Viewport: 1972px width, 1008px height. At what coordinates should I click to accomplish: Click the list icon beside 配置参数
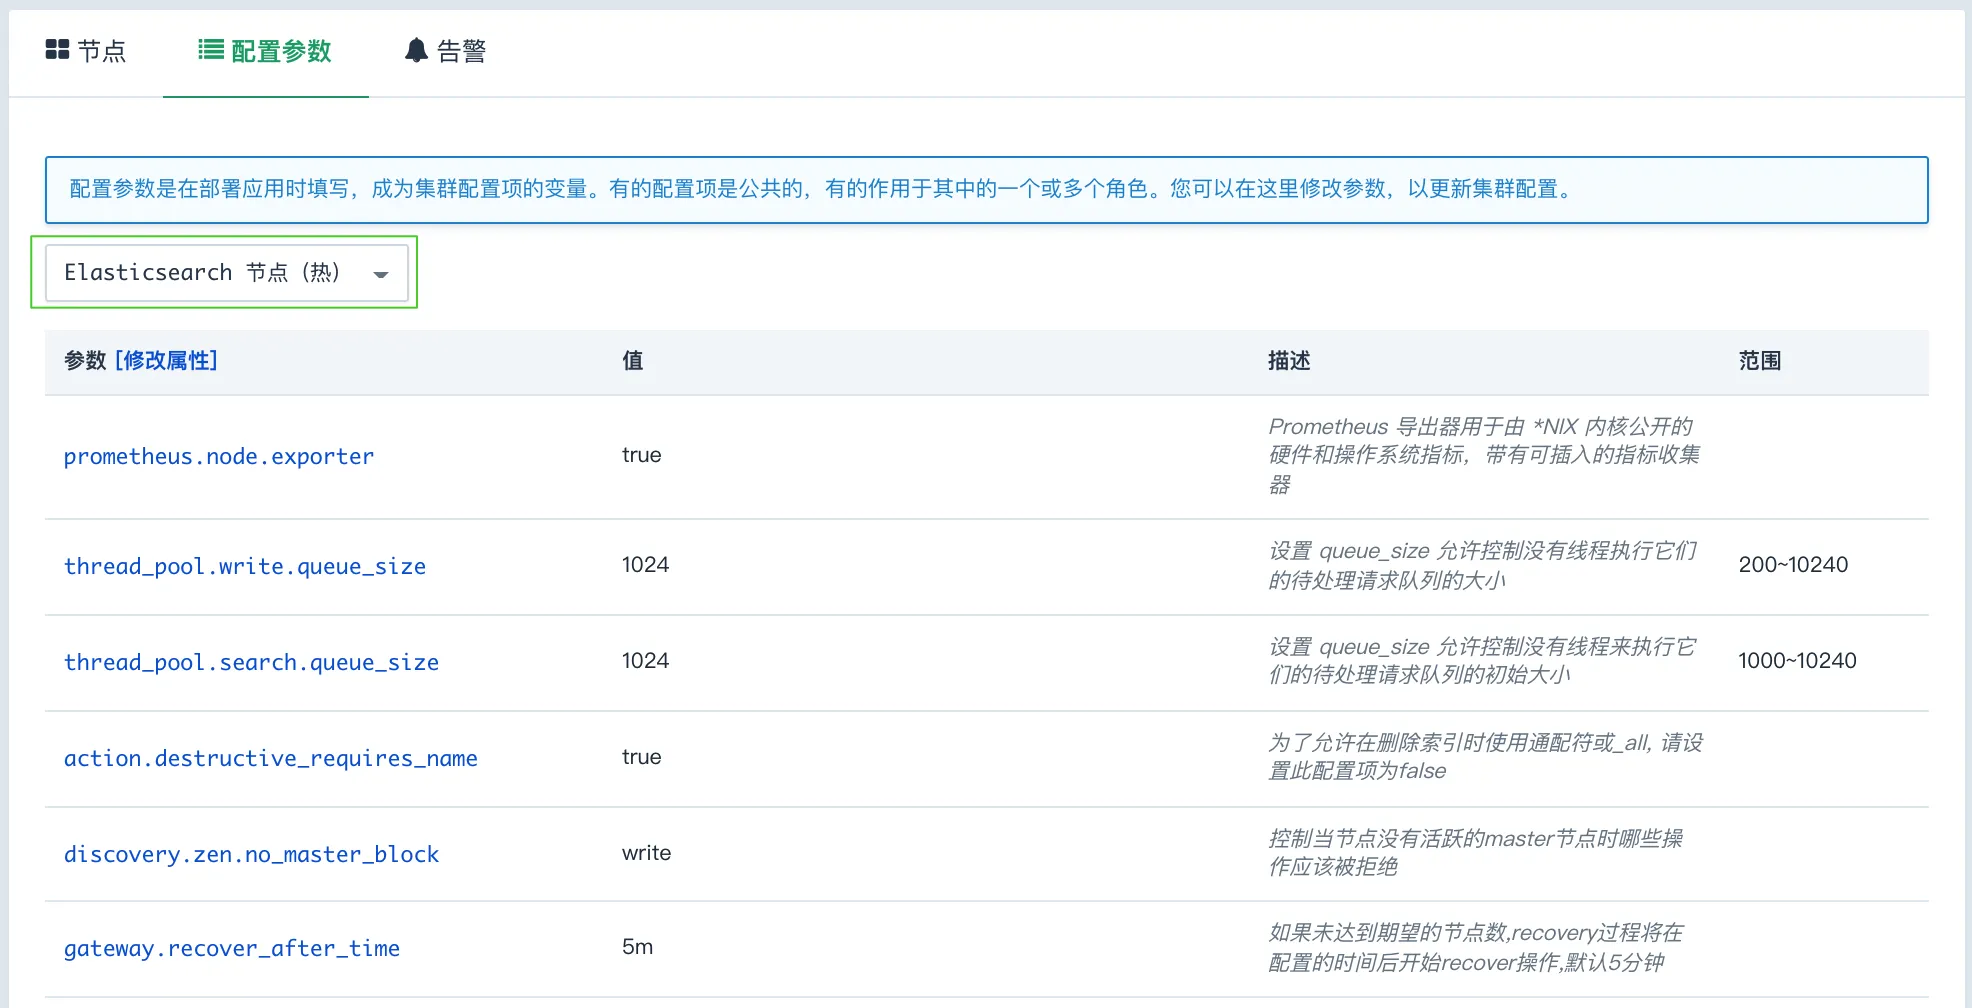(x=209, y=50)
